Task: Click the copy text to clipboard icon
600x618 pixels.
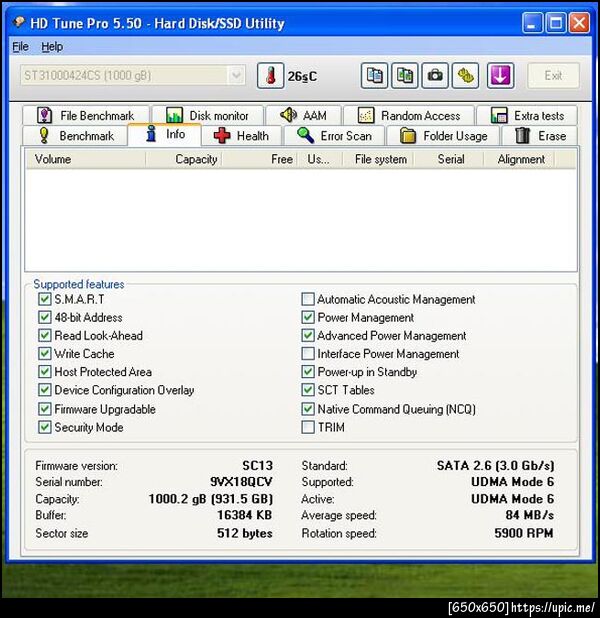Action: (x=374, y=75)
